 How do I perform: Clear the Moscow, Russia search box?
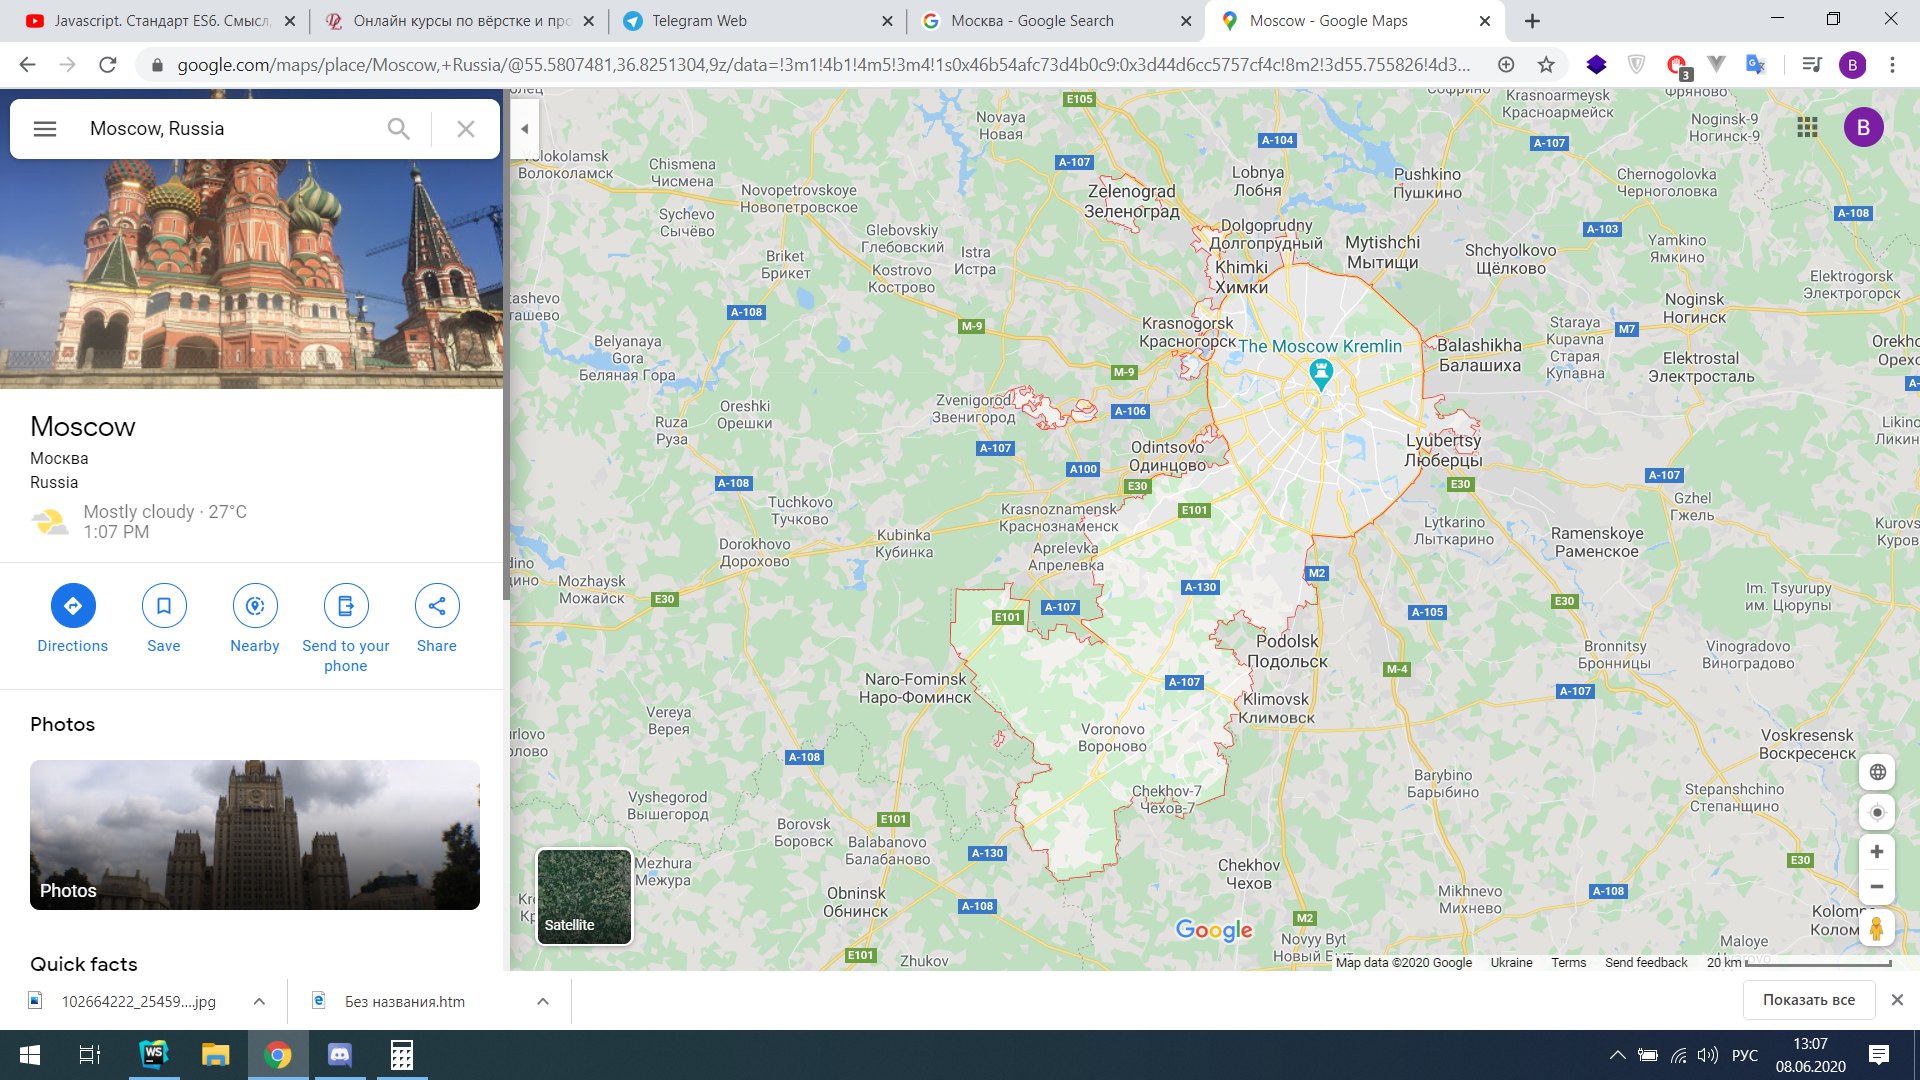click(x=466, y=129)
